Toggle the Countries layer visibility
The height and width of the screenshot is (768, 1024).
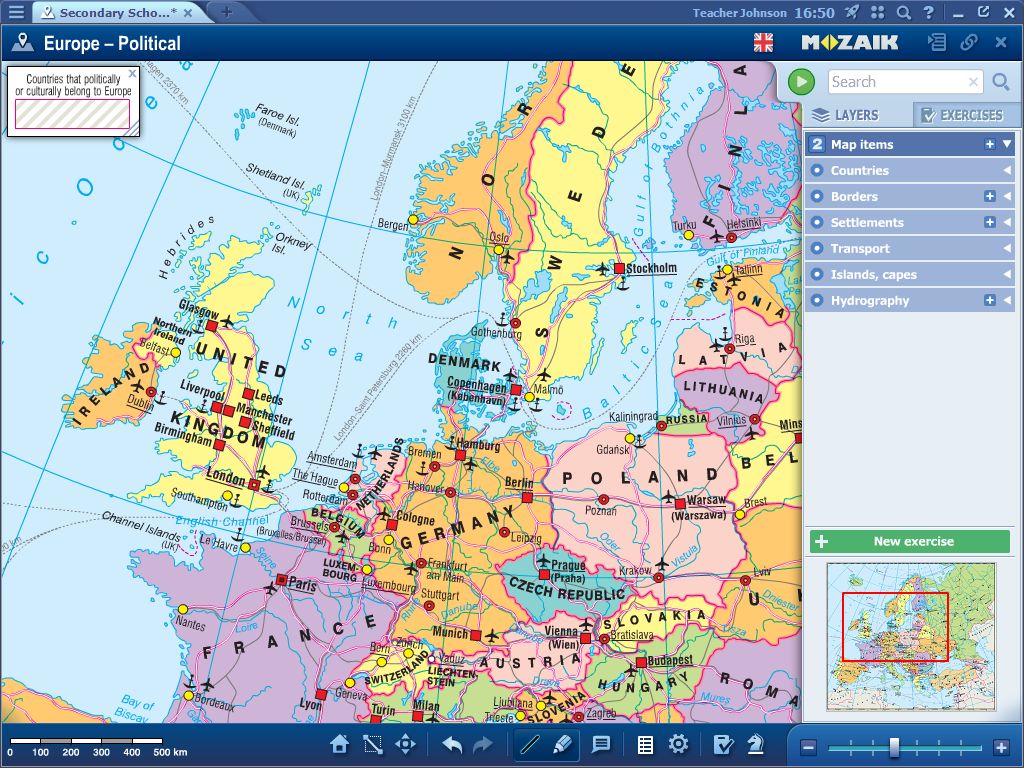(817, 171)
